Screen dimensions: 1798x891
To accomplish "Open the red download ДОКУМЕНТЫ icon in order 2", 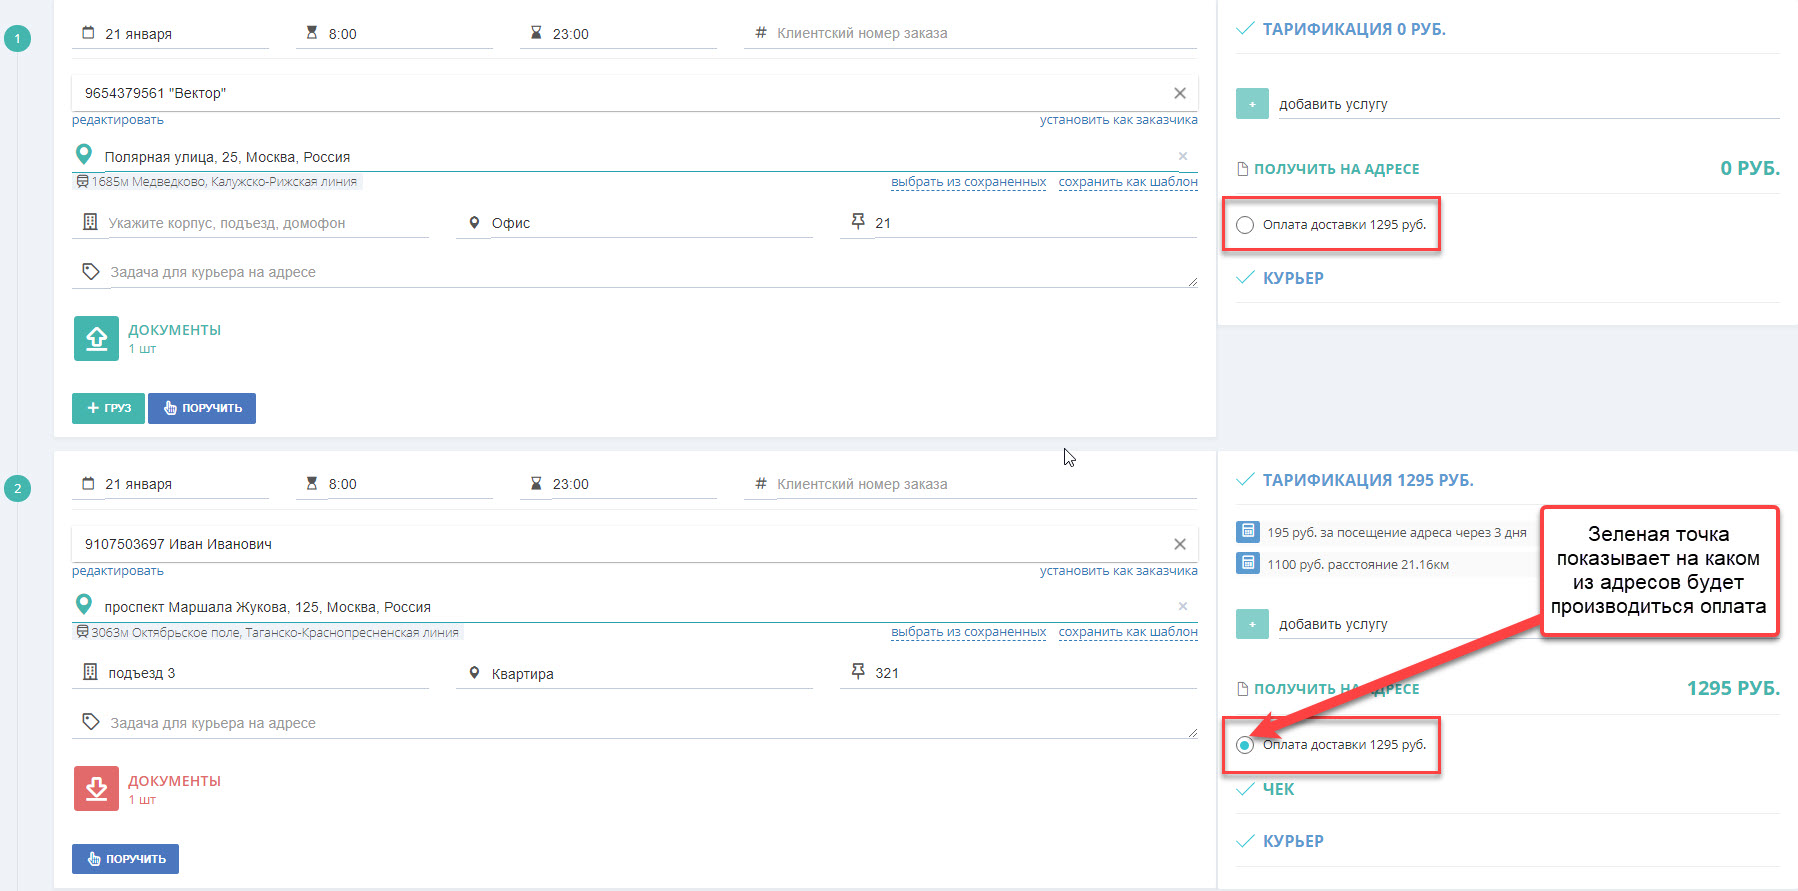I will click(x=96, y=788).
